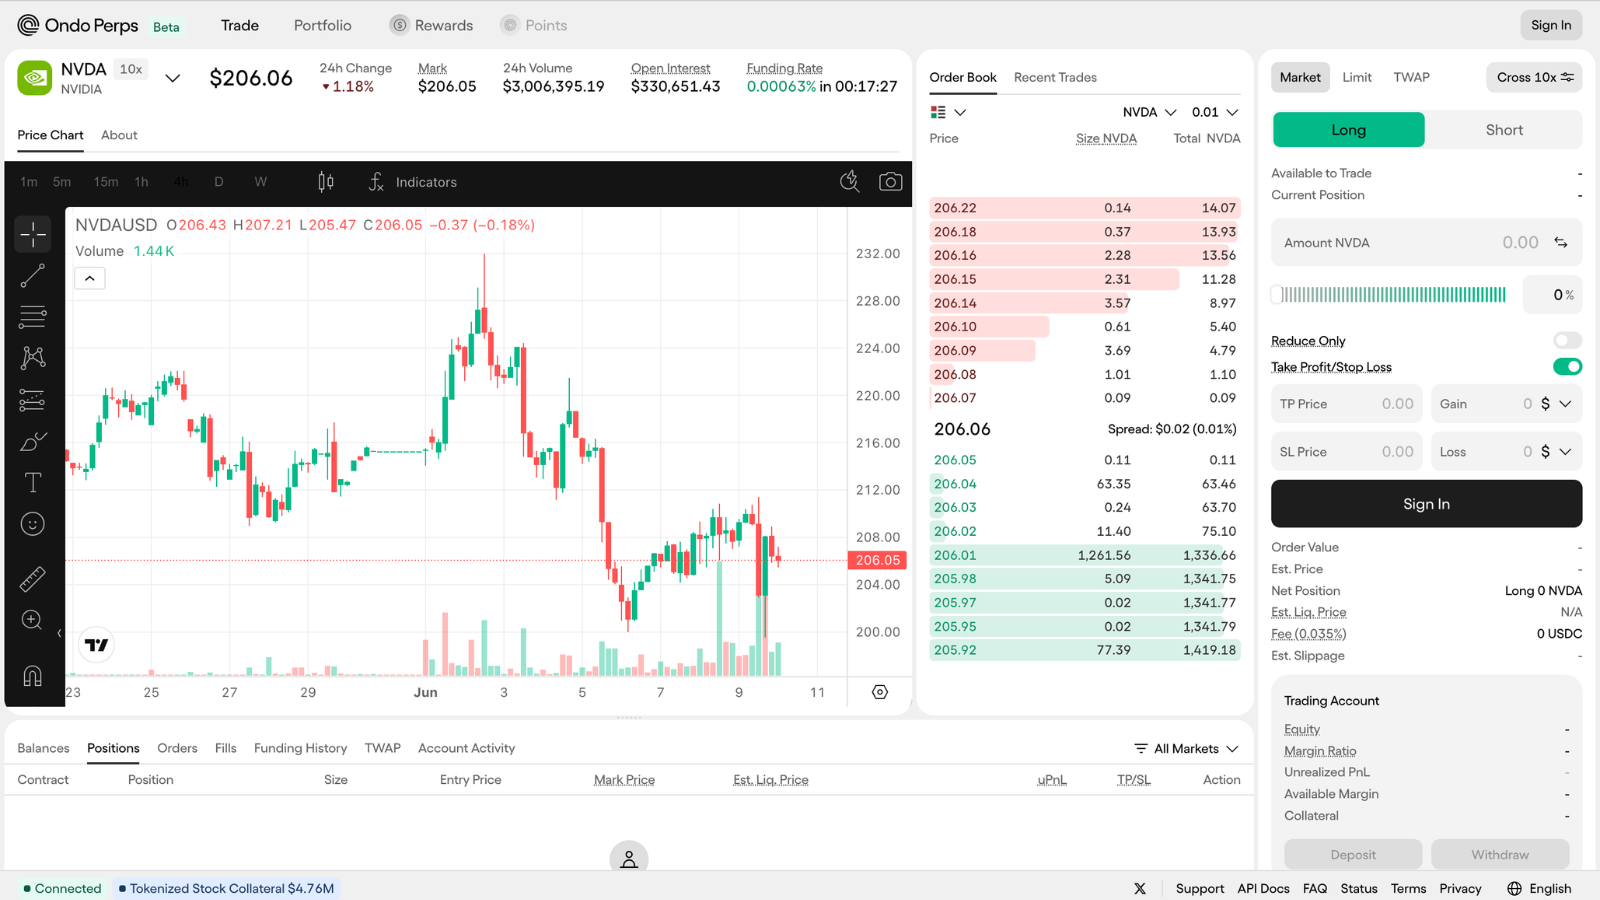Image resolution: width=1600 pixels, height=900 pixels.
Task: Expand the NVDA market selector chevron
Action: (173, 78)
